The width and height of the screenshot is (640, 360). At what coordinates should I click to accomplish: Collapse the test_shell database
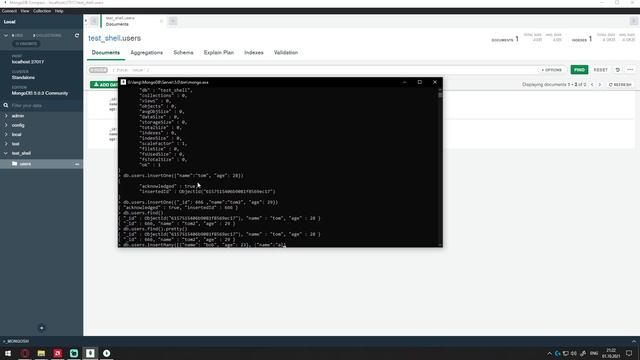tap(6, 153)
